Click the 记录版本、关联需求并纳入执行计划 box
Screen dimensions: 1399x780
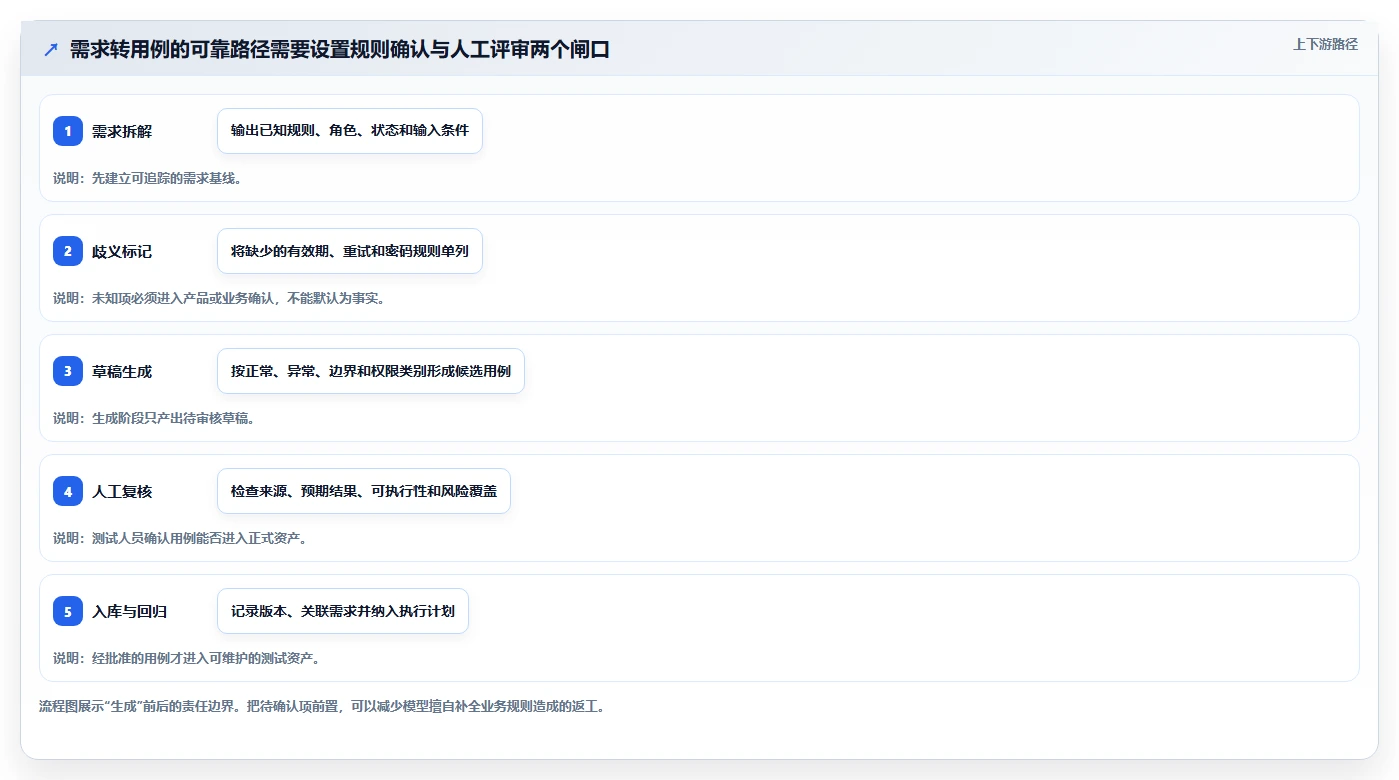point(343,611)
